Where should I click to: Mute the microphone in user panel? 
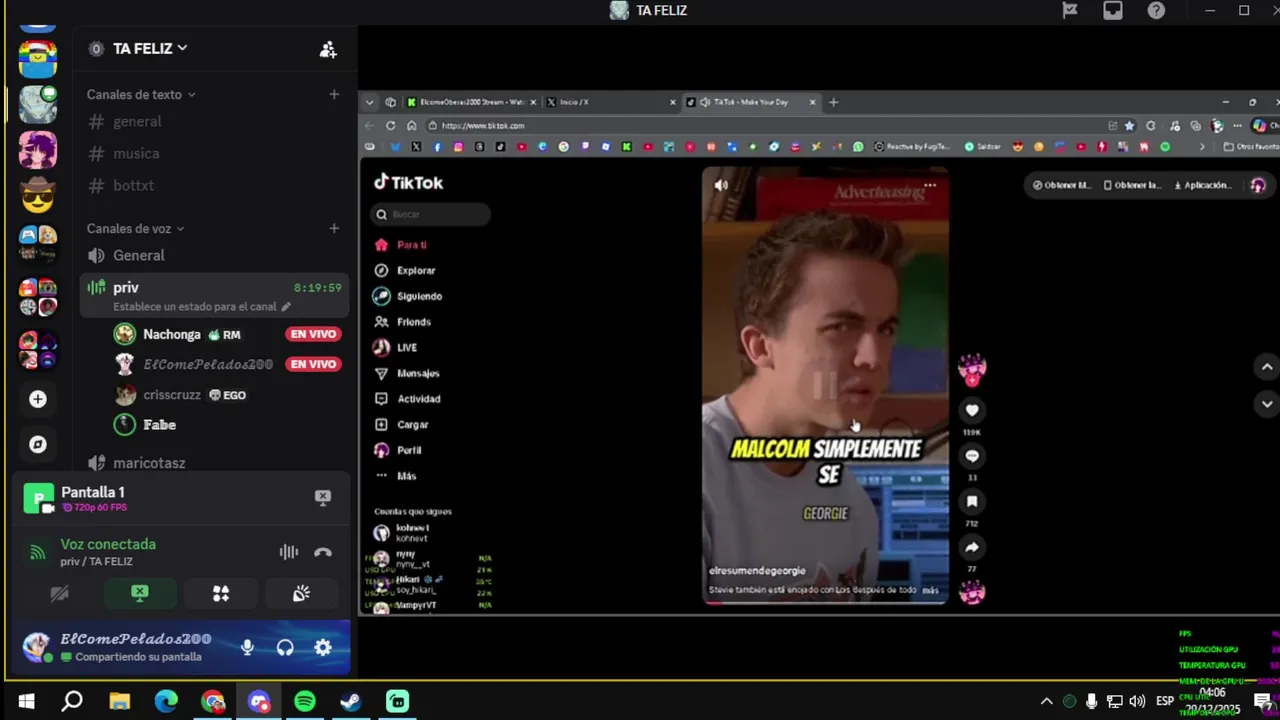click(247, 647)
